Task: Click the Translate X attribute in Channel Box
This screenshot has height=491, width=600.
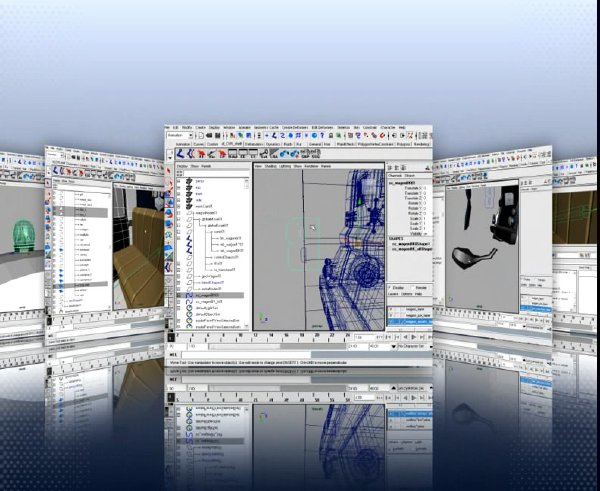Action: pos(413,188)
